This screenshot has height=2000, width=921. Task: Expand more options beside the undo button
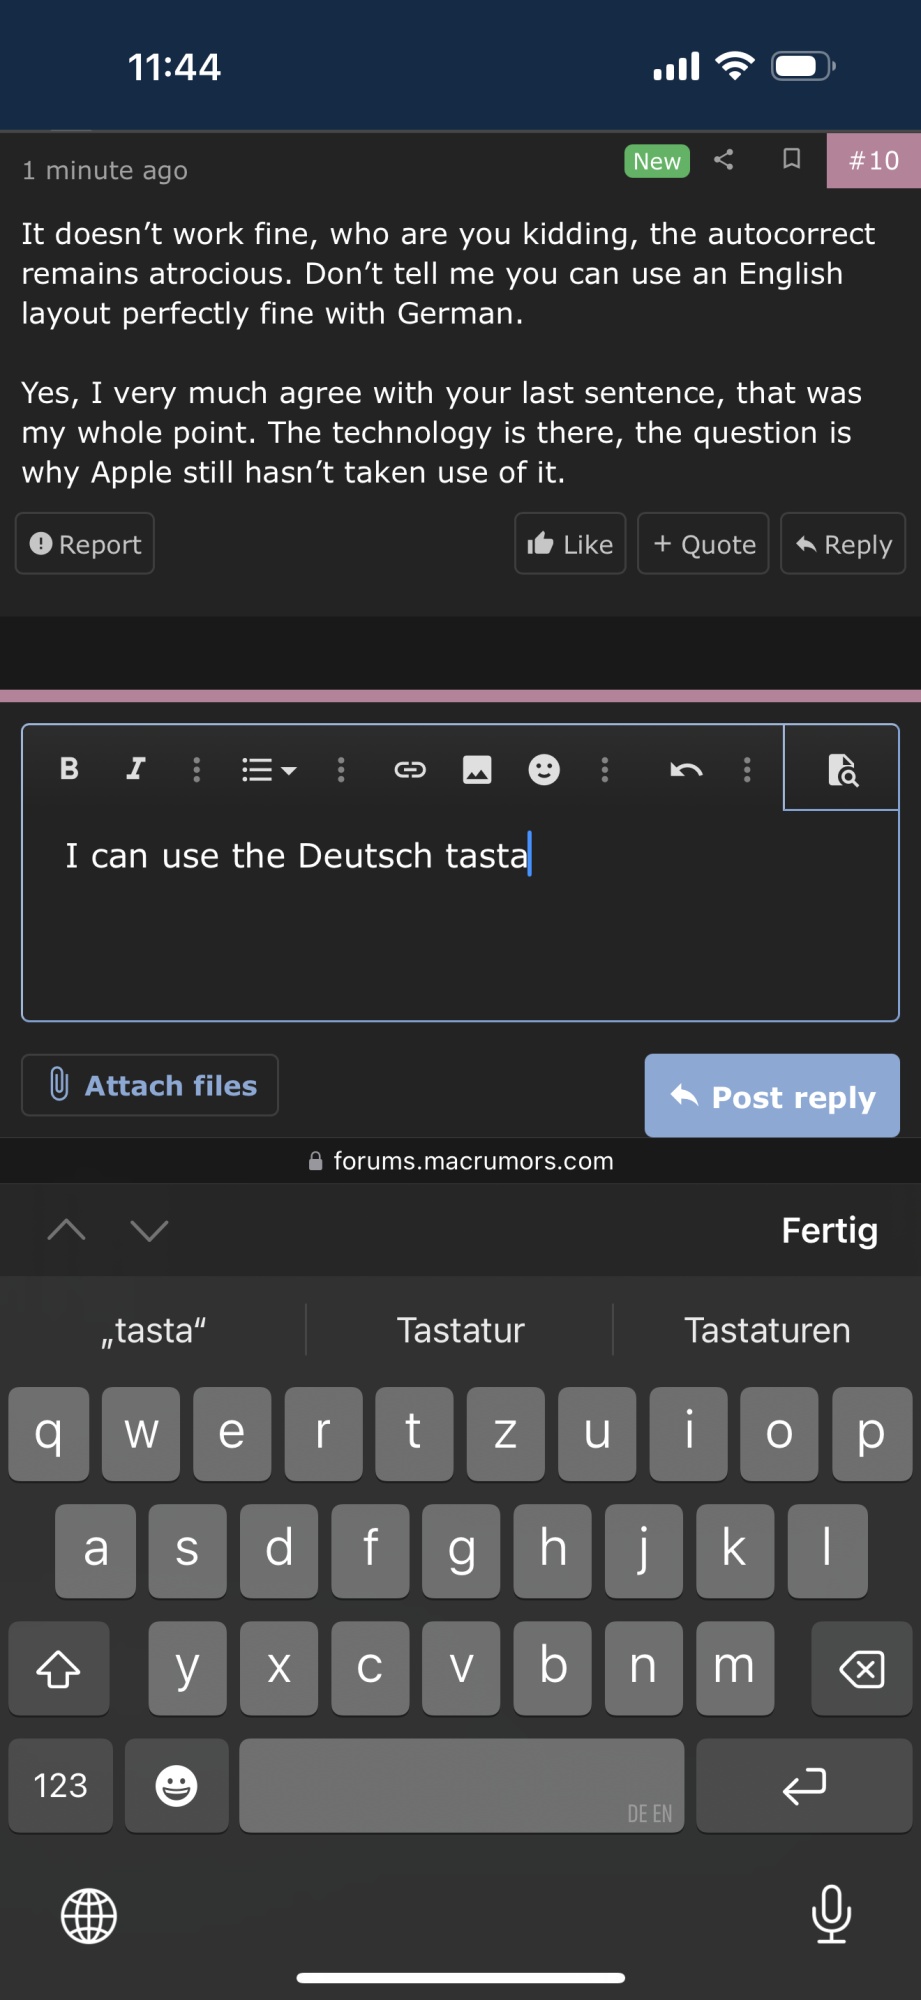coord(747,769)
